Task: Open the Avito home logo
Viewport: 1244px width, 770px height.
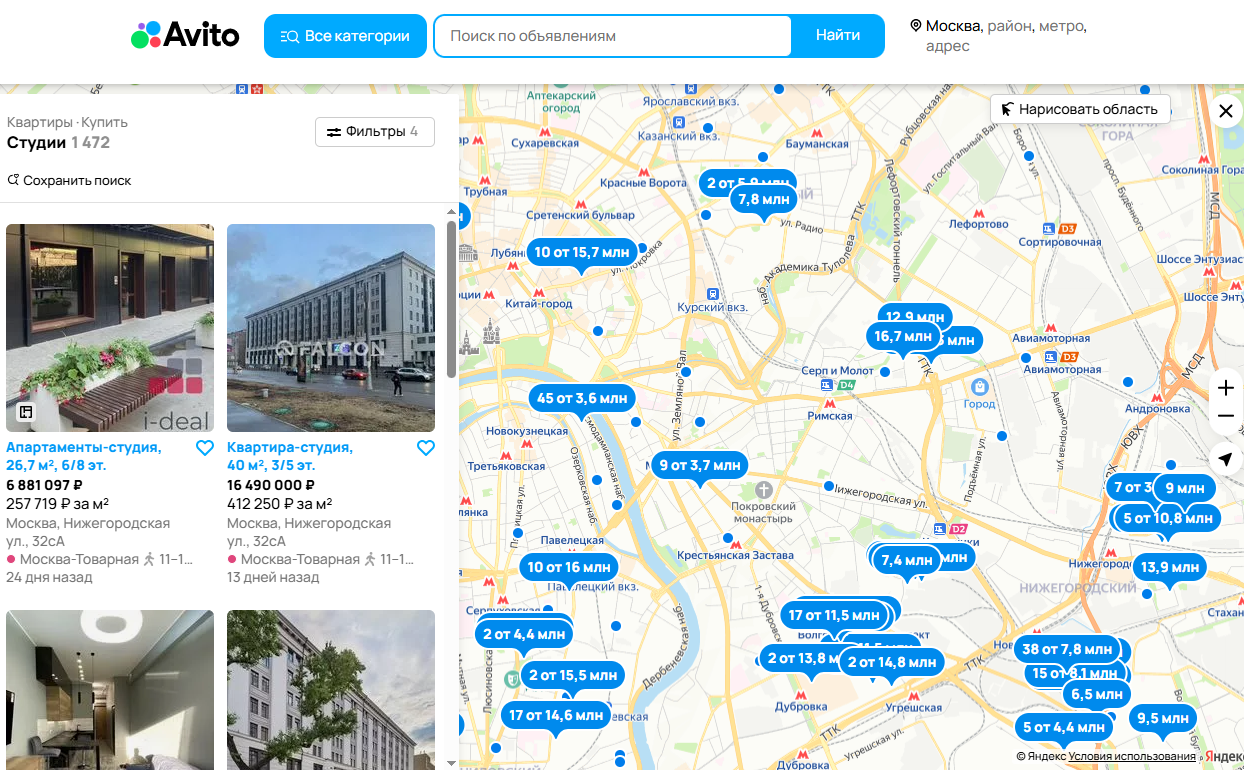Action: click(185, 36)
